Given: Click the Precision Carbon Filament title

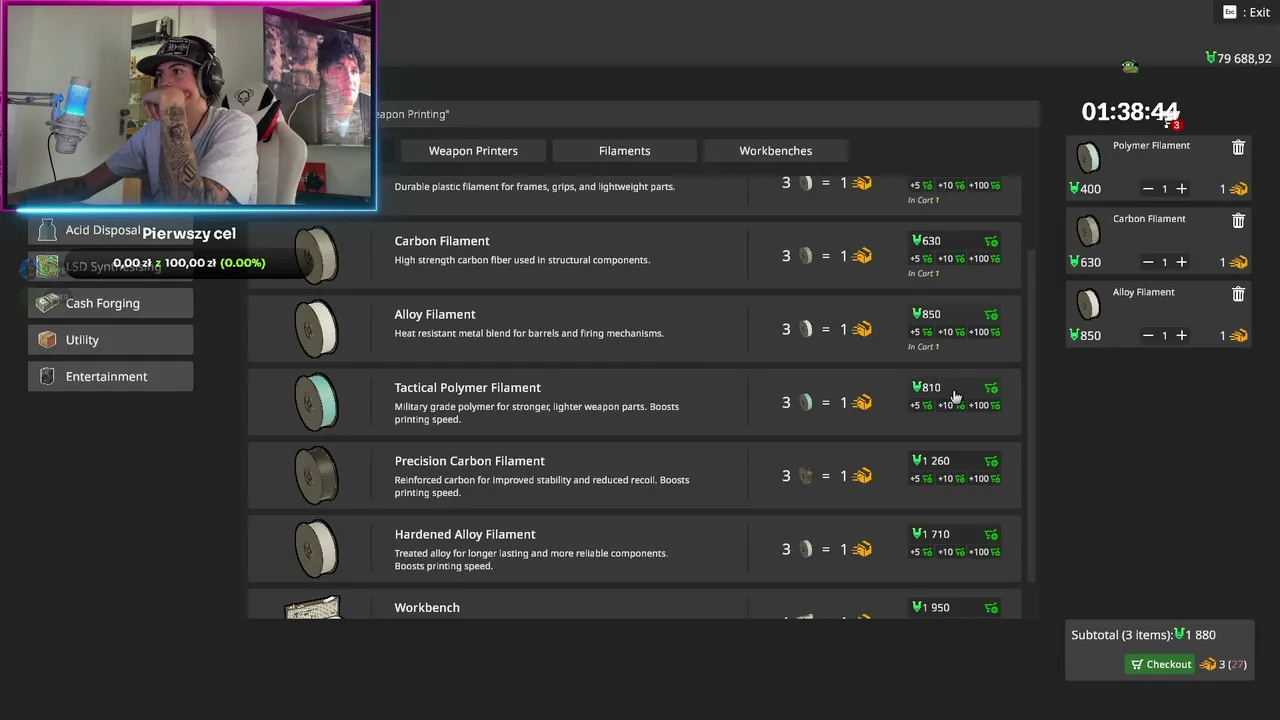Looking at the screenshot, I should (469, 461).
